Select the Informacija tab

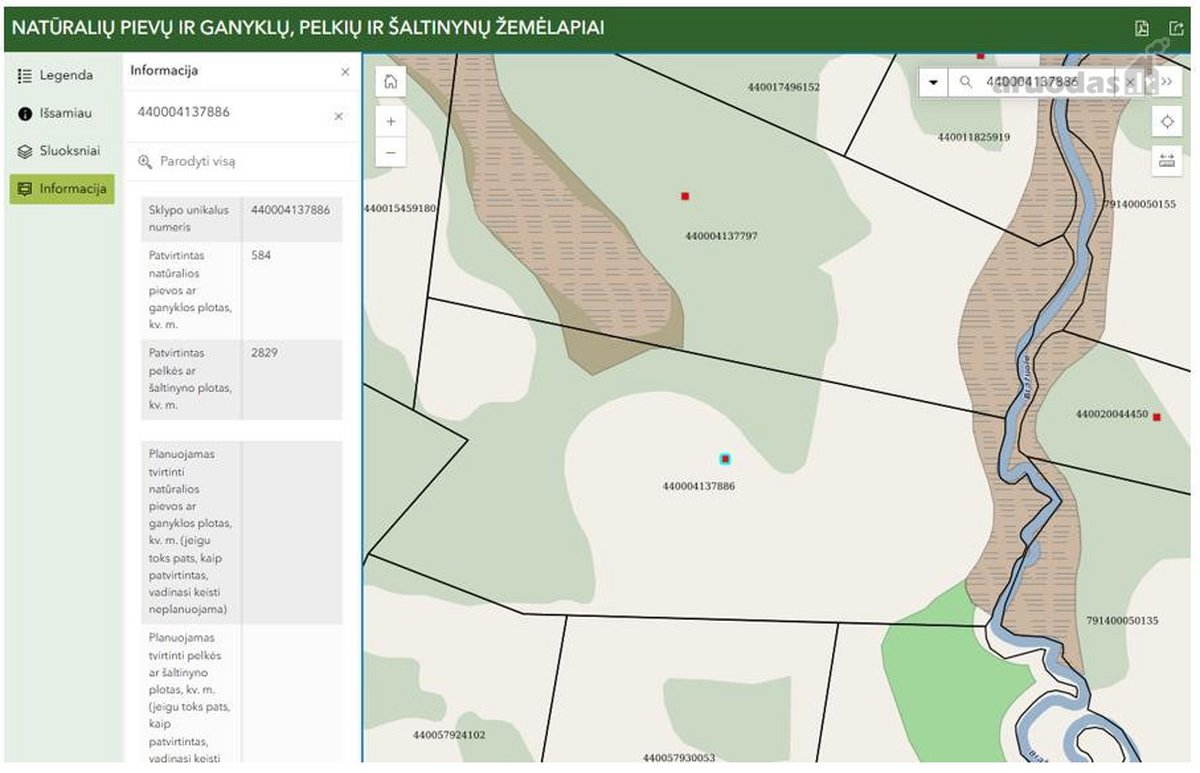(x=62, y=189)
